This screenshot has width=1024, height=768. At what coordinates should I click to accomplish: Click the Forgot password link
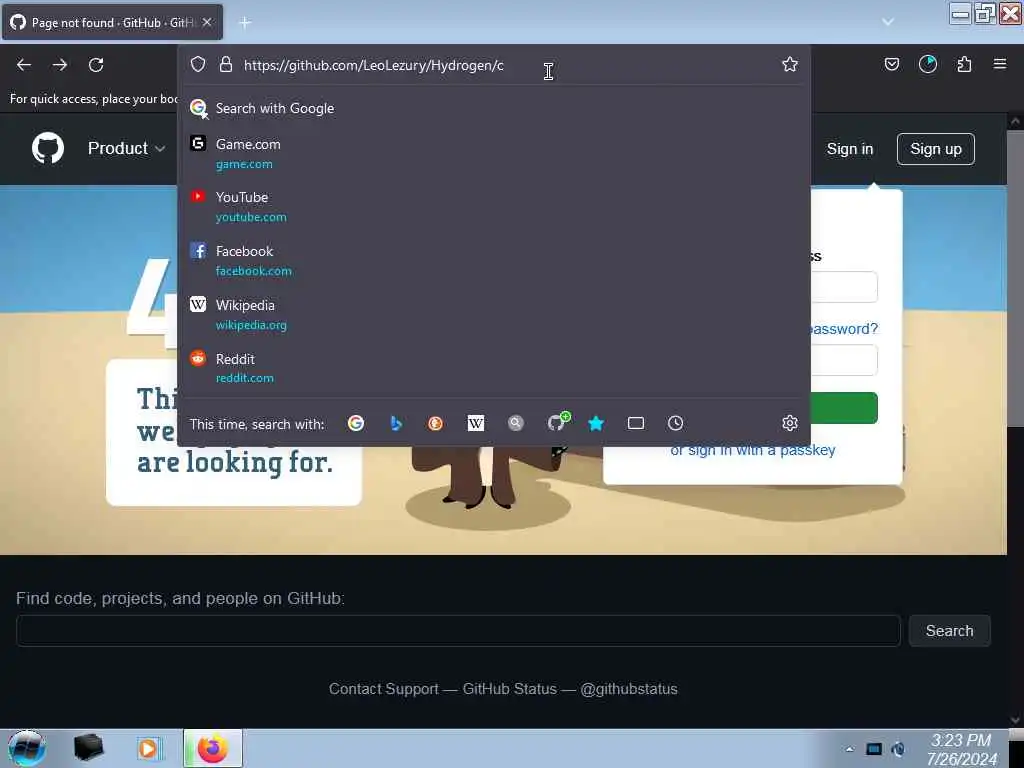pos(844,328)
